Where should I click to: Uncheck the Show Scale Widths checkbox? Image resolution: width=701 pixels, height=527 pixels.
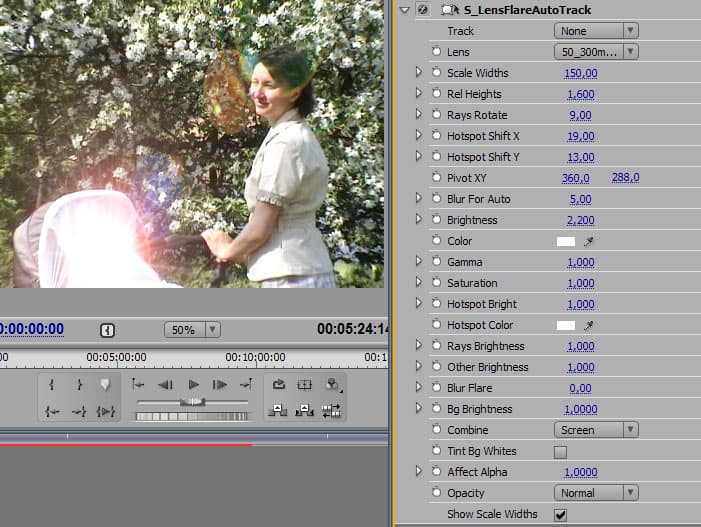pos(560,514)
